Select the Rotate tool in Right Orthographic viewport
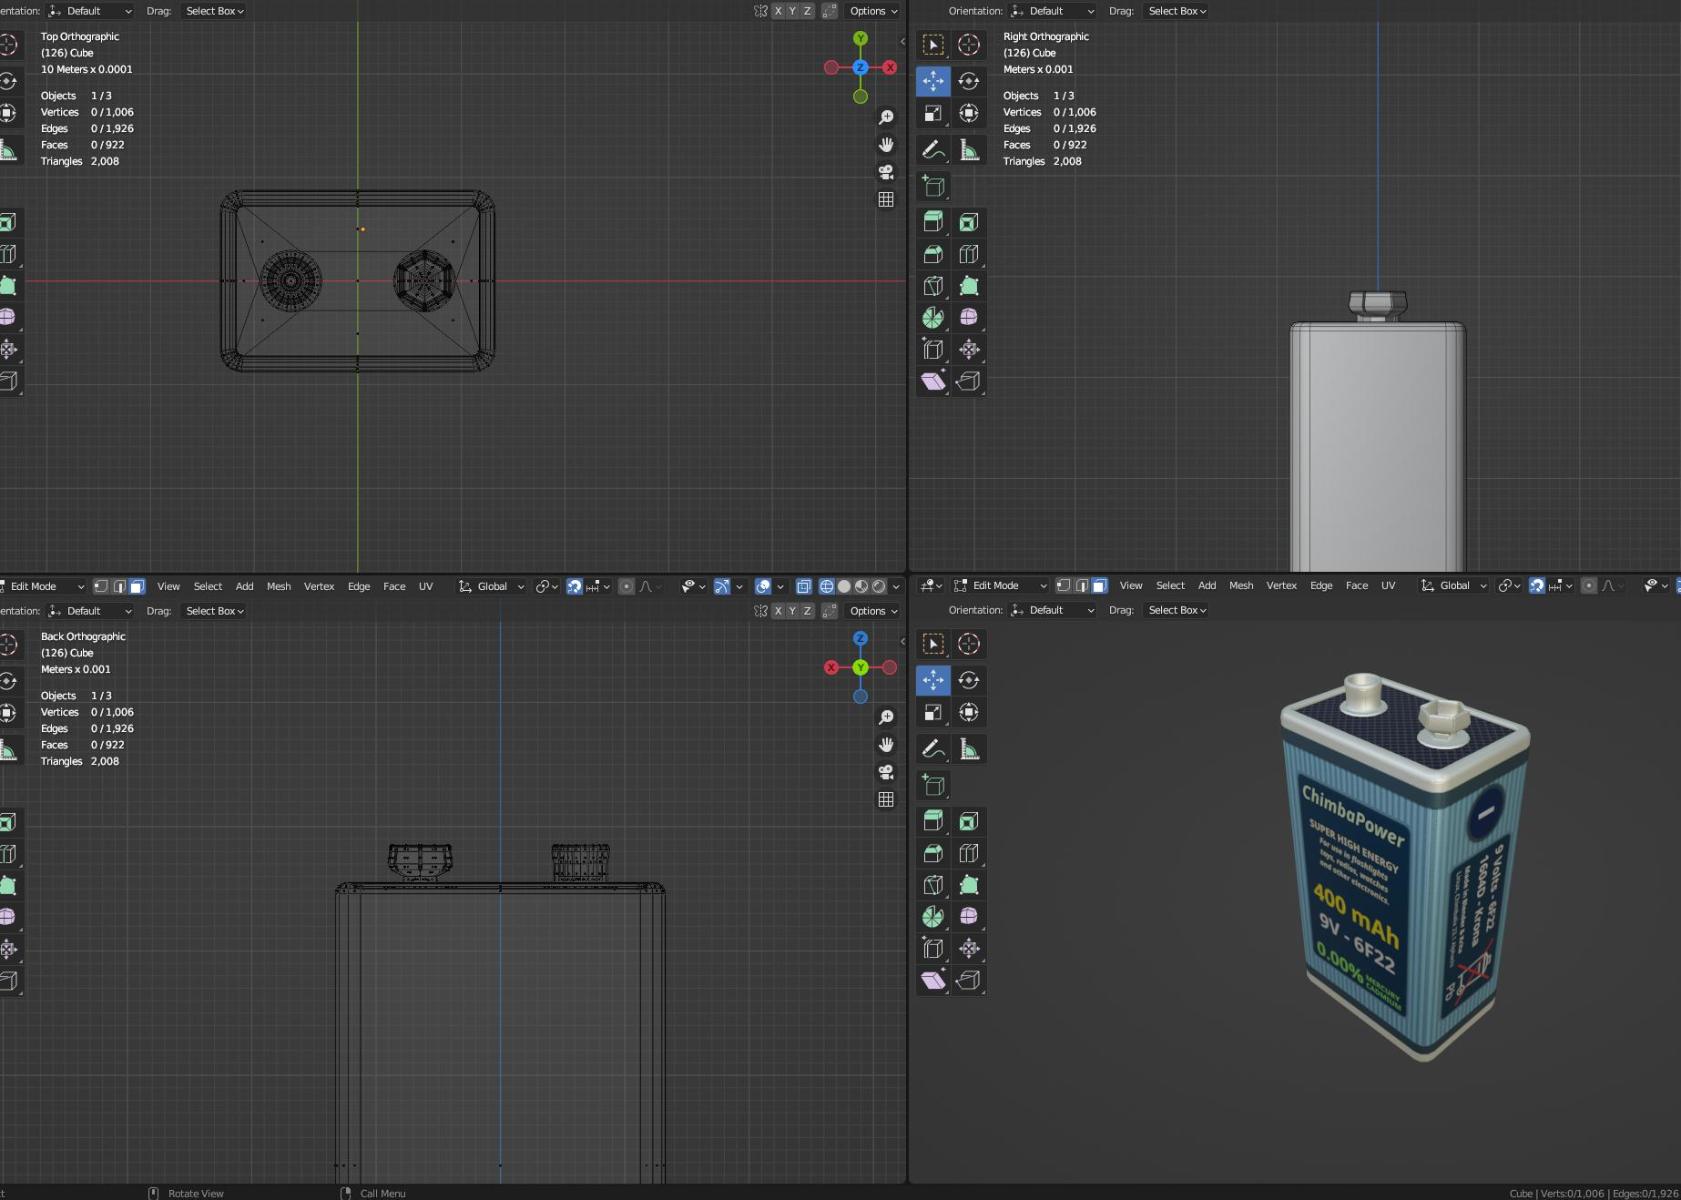The height and width of the screenshot is (1200, 1681). click(968, 81)
